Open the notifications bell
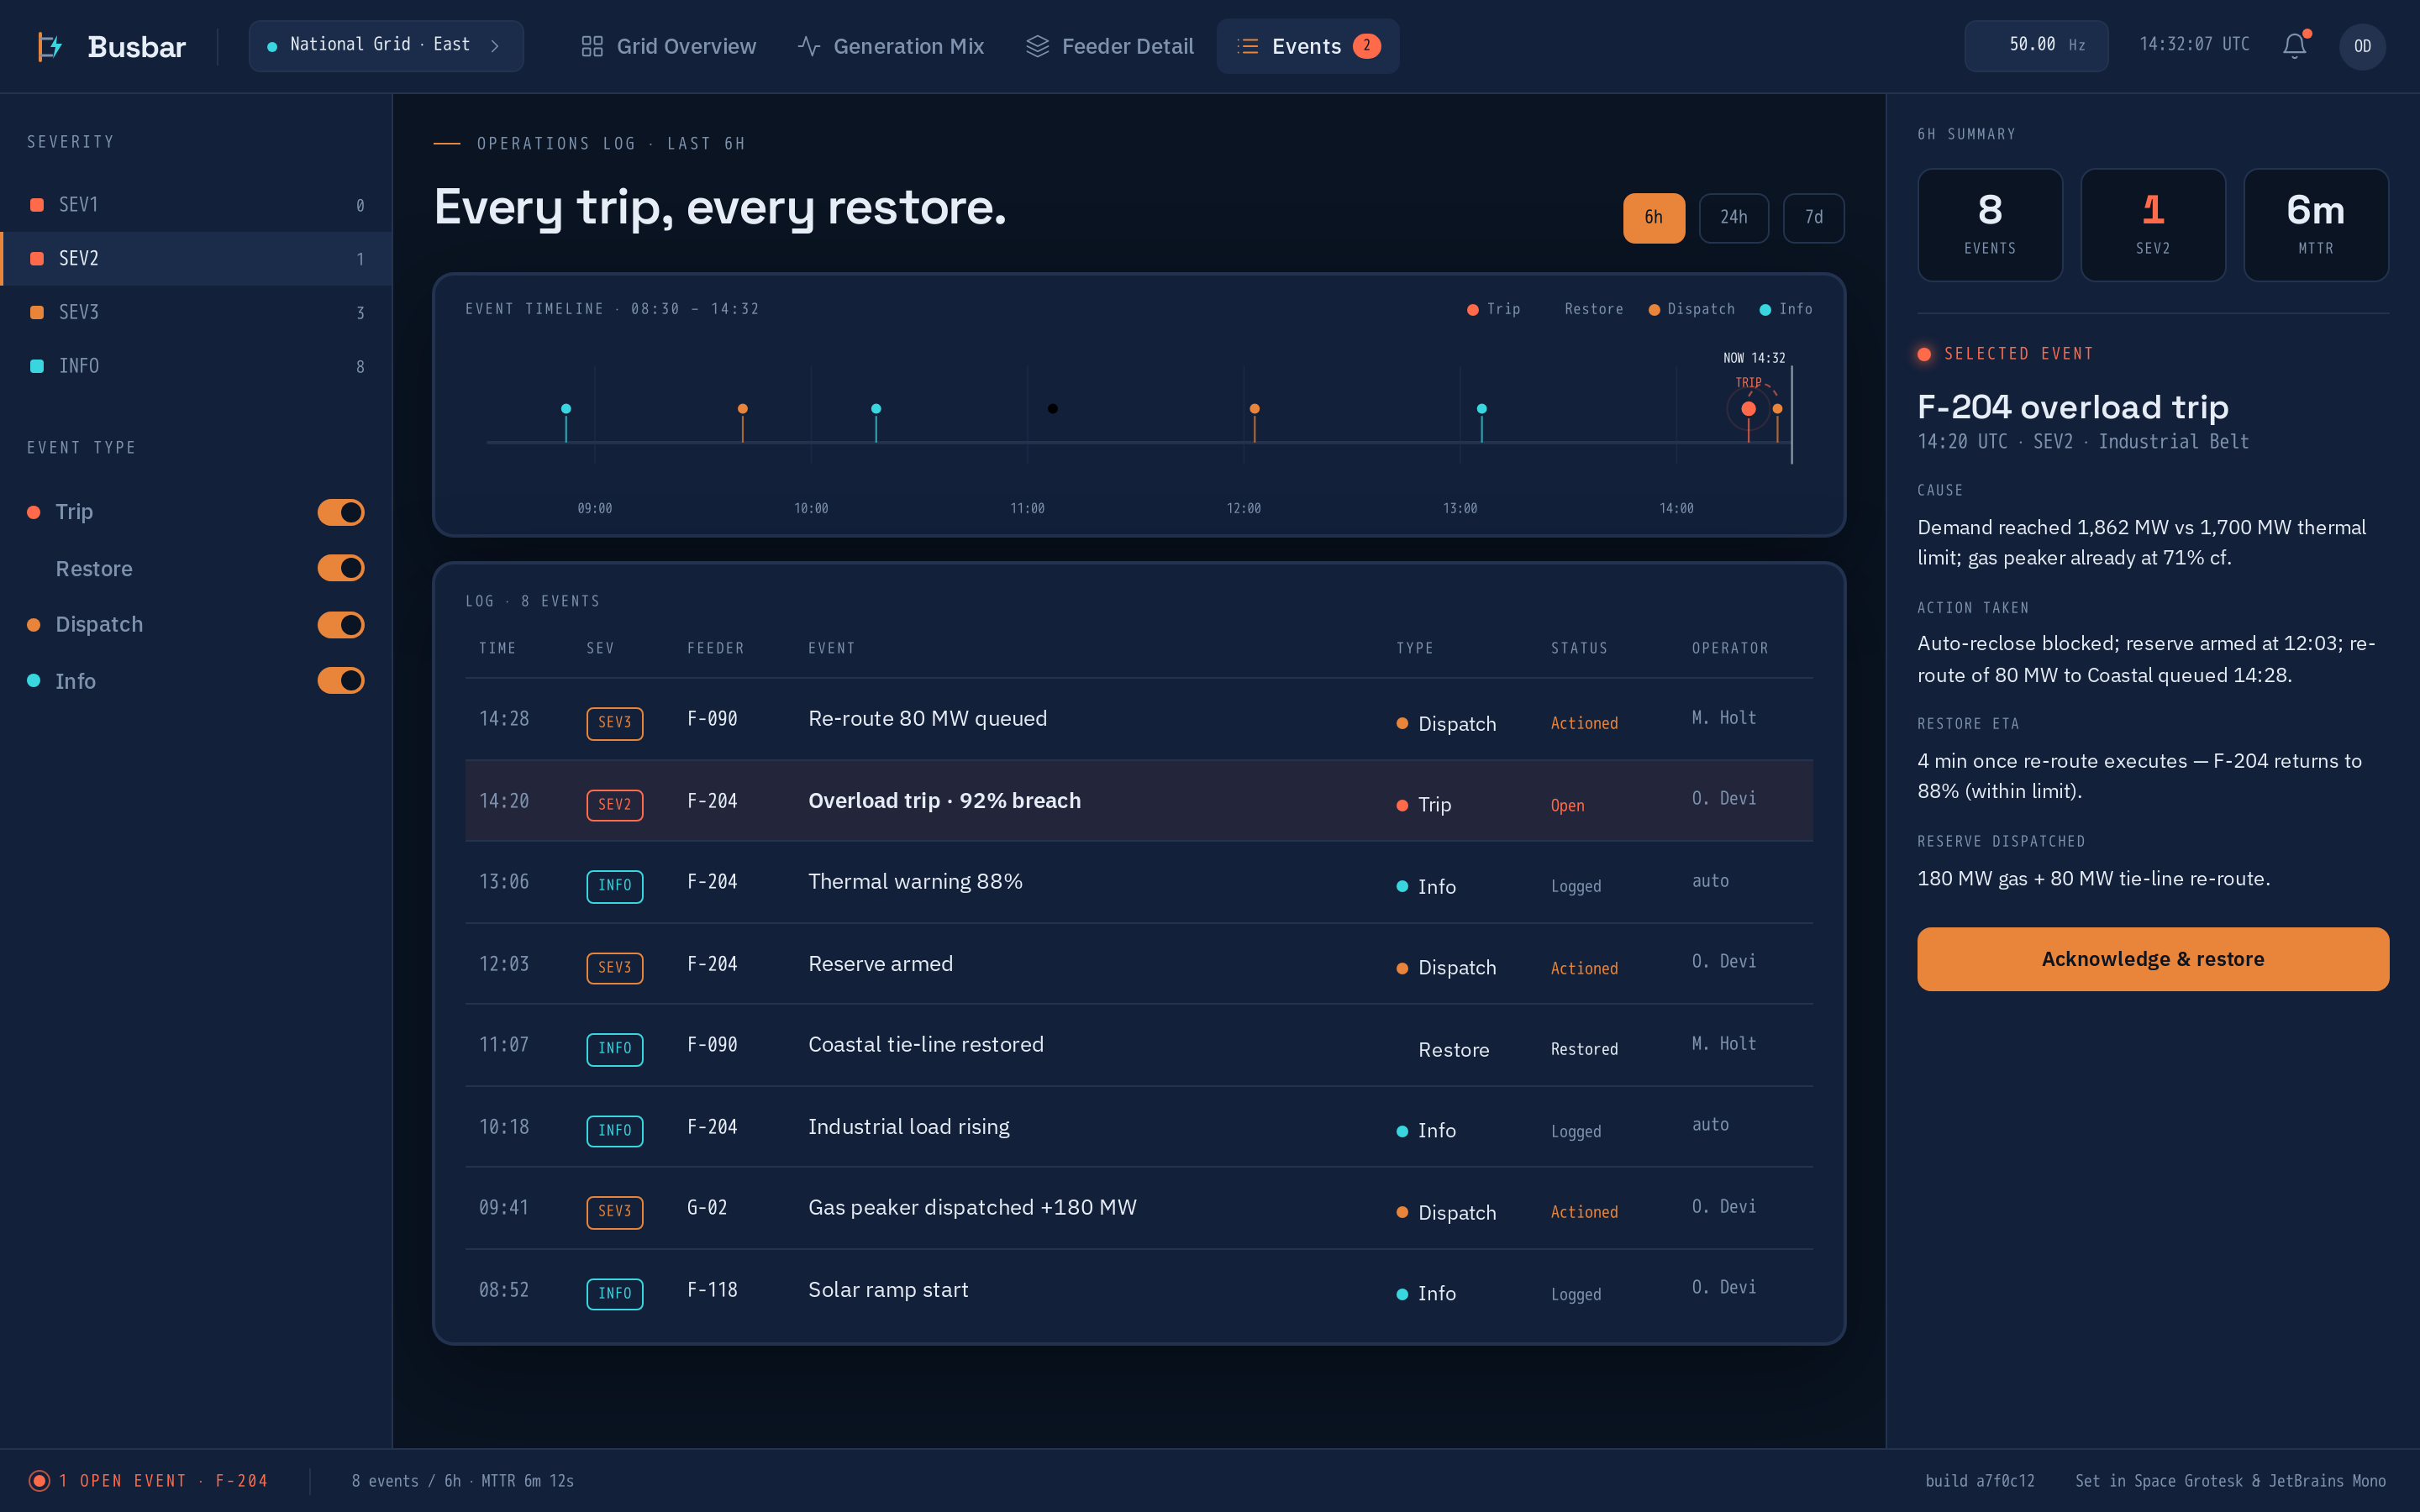The width and height of the screenshot is (2420, 1512). click(2294, 46)
